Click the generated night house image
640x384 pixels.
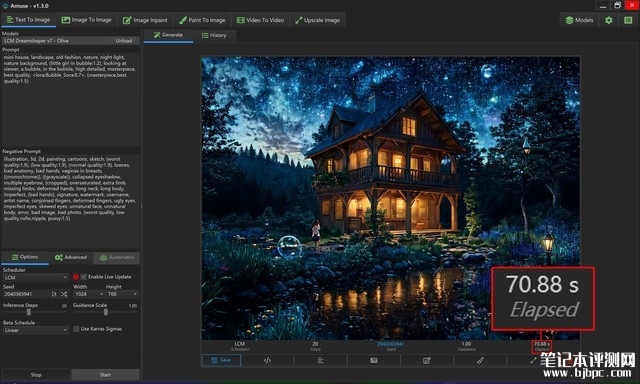pyautogui.click(x=391, y=198)
